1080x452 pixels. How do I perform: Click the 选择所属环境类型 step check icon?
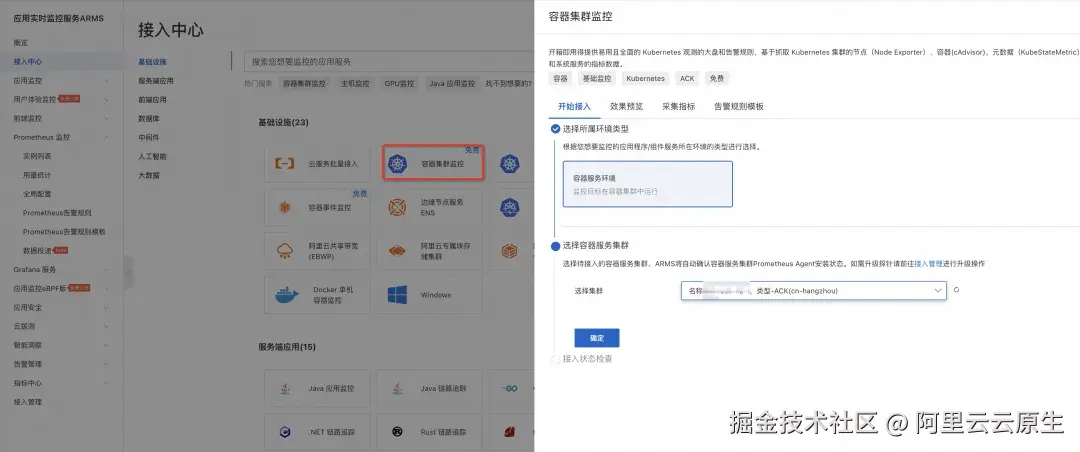point(555,129)
